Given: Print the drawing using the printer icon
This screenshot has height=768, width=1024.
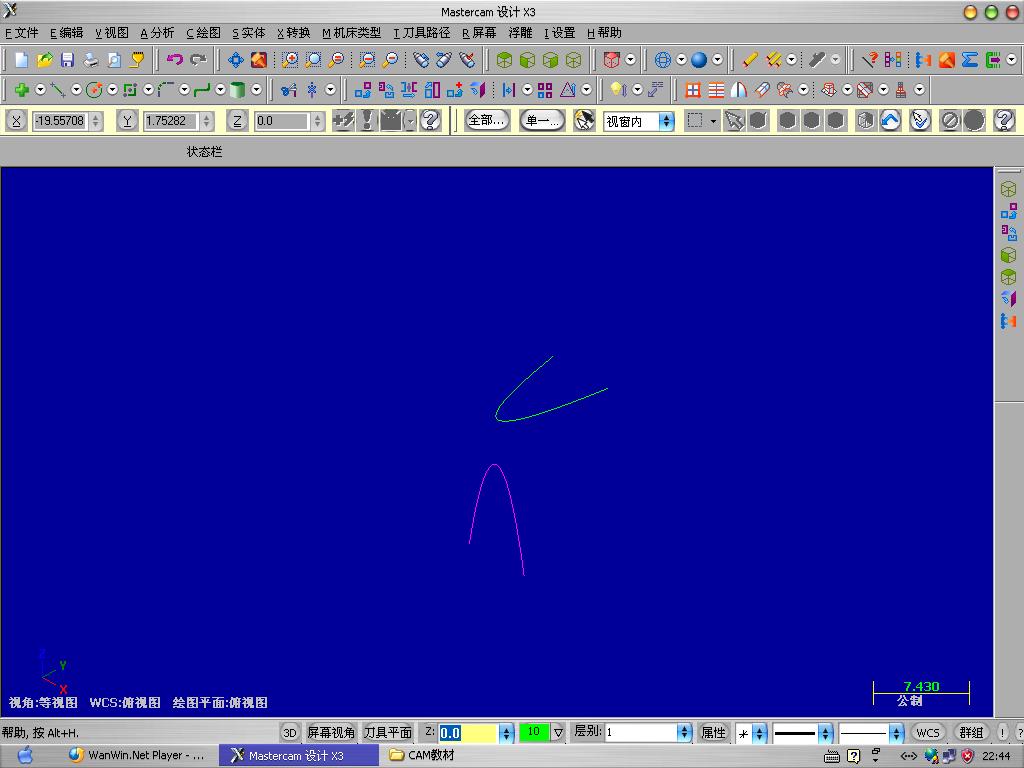Looking at the screenshot, I should click(91, 60).
